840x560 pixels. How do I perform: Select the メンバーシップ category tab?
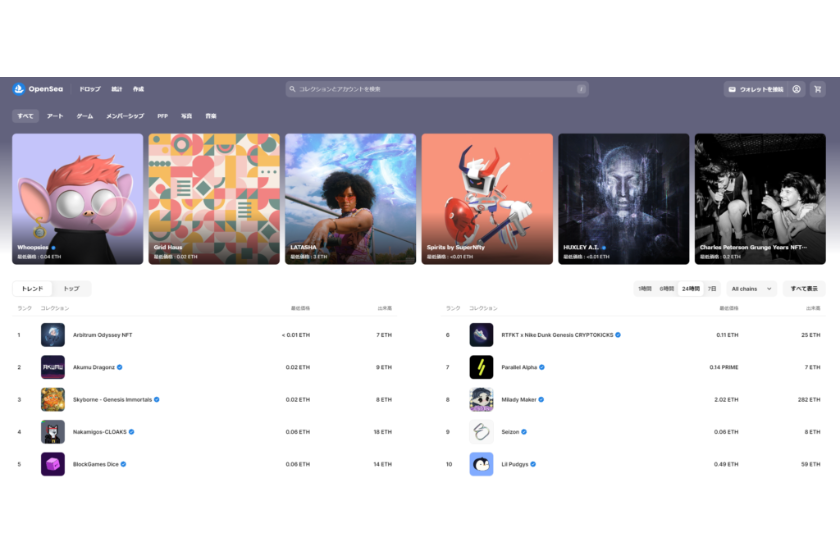(x=125, y=116)
